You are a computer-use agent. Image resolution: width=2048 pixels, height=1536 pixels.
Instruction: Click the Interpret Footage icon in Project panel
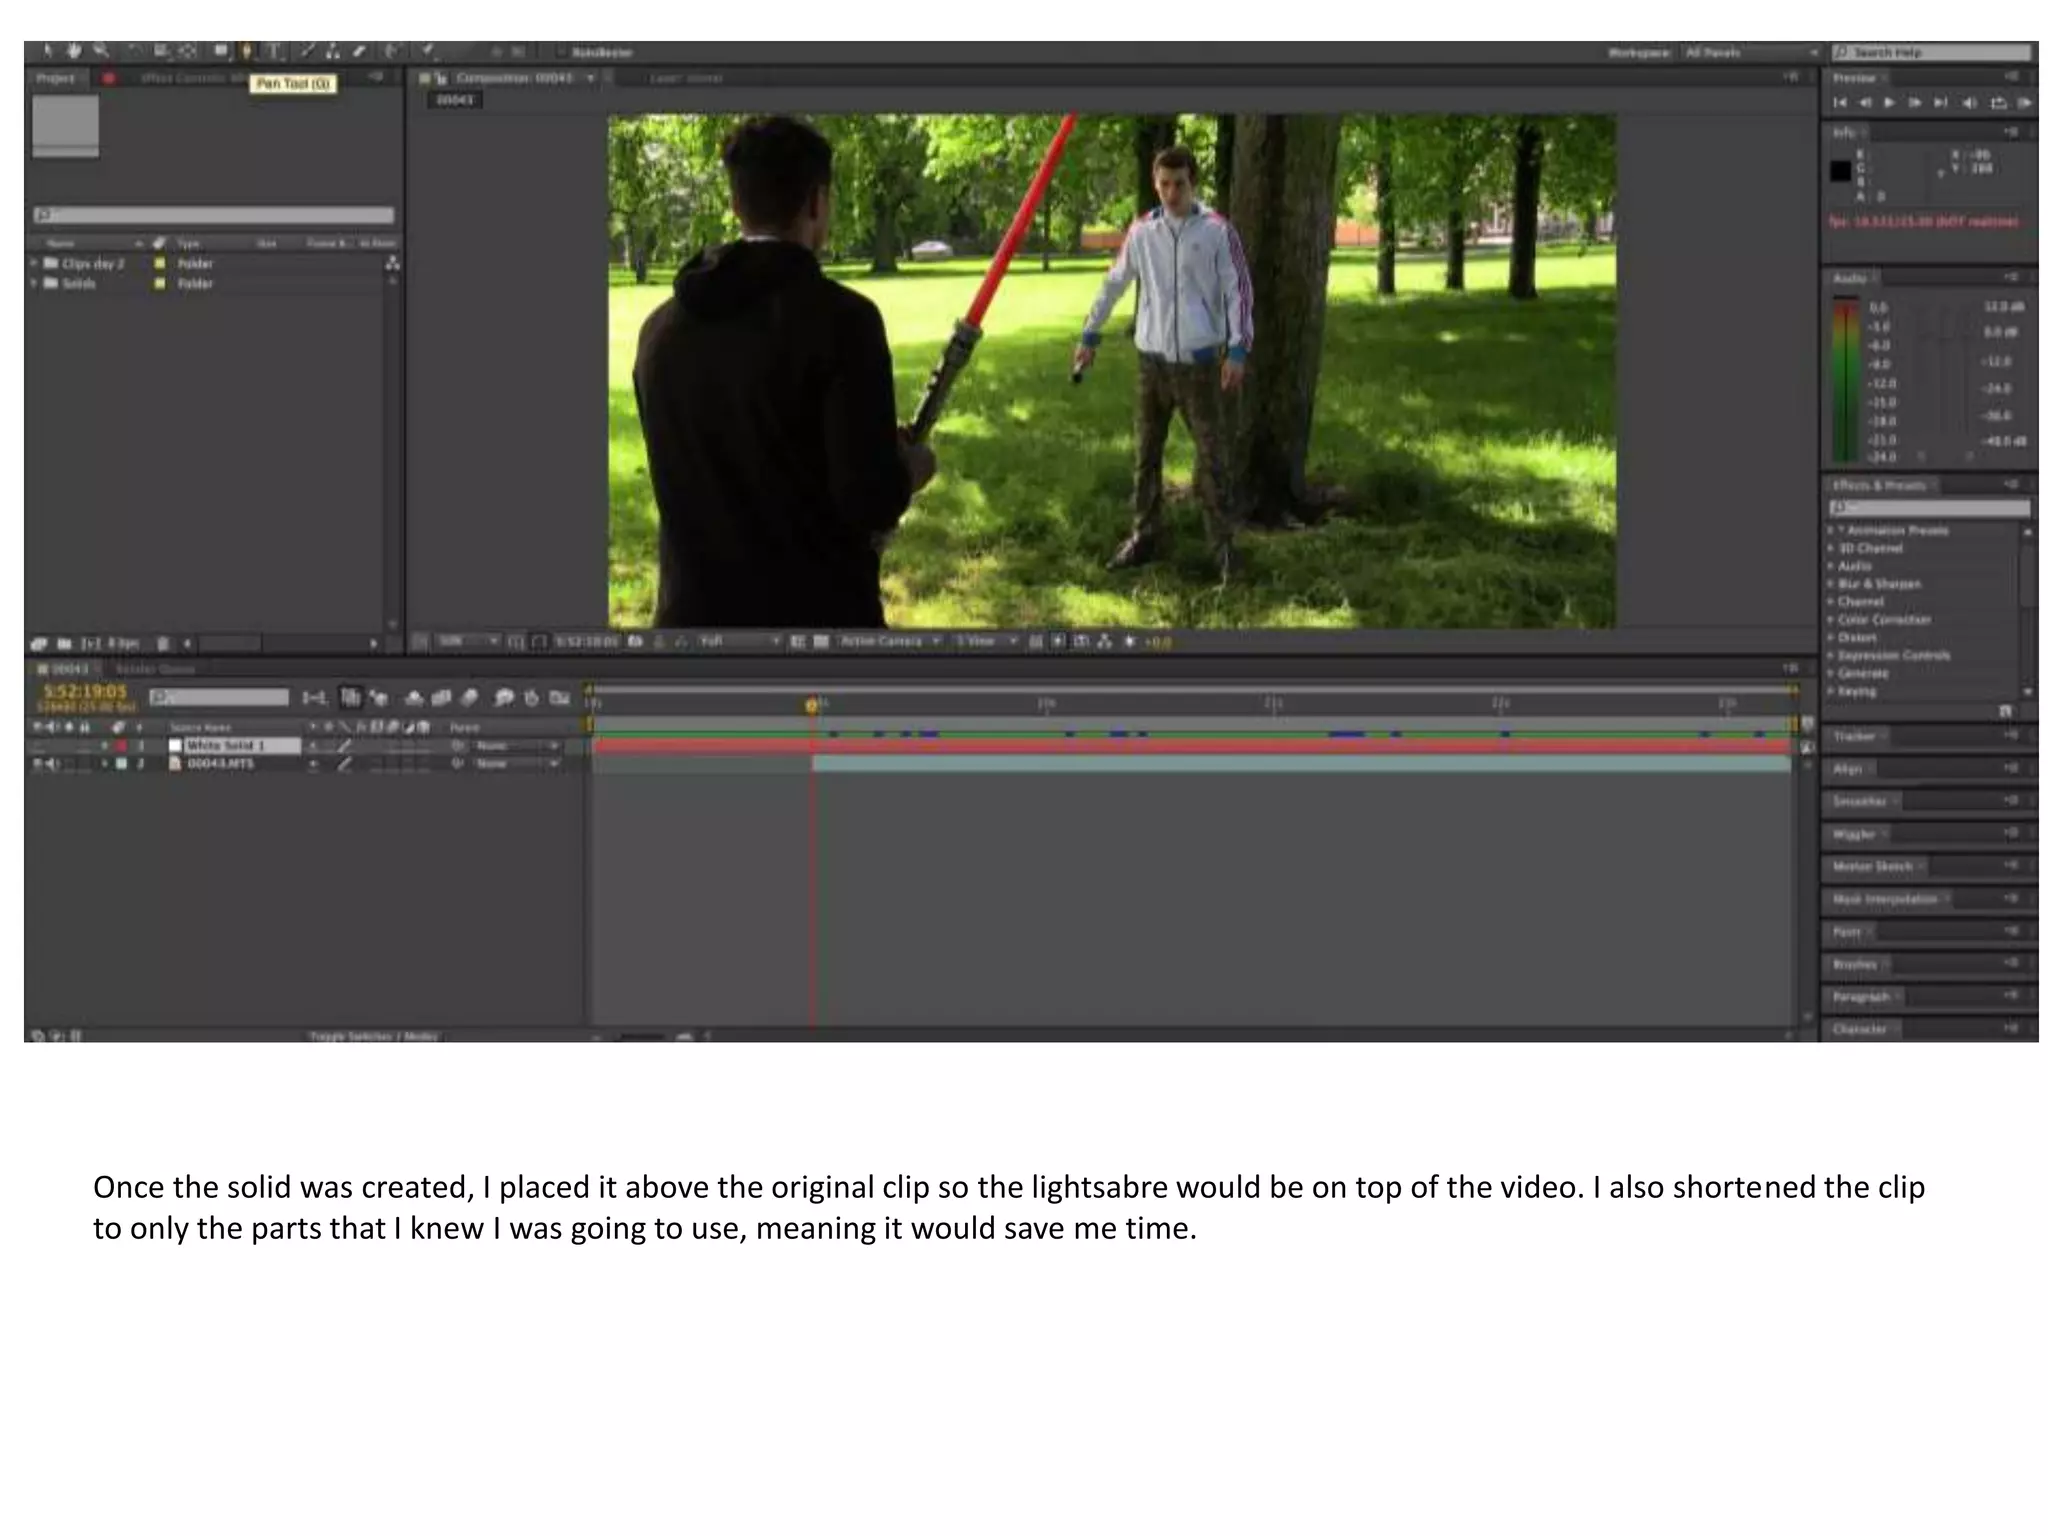(39, 644)
